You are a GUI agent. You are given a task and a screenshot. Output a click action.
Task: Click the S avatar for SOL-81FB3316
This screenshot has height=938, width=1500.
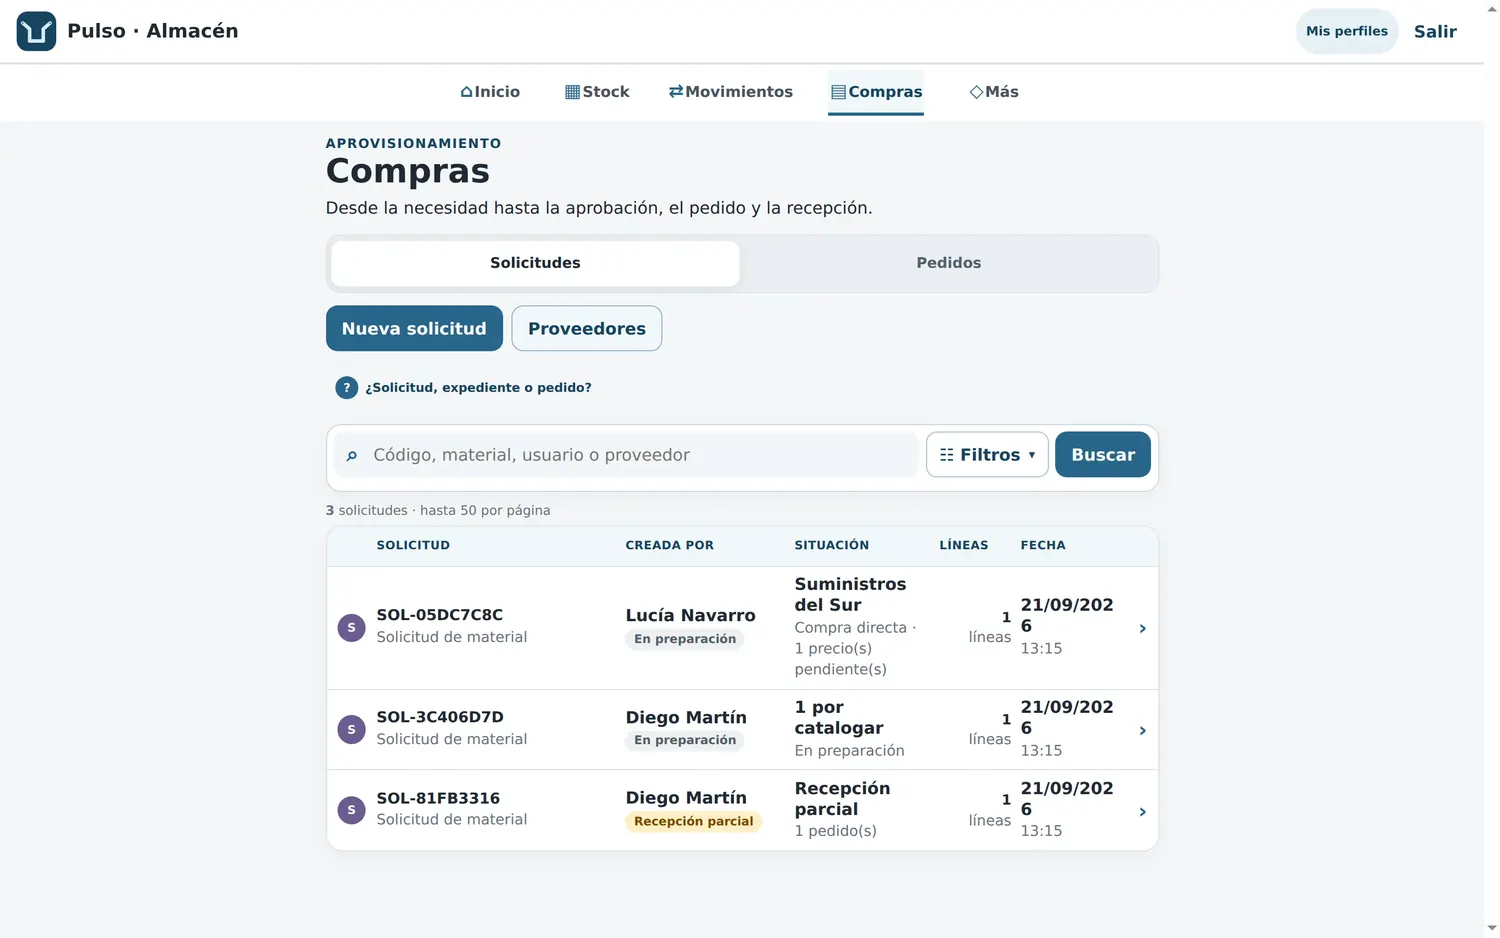[x=351, y=810]
